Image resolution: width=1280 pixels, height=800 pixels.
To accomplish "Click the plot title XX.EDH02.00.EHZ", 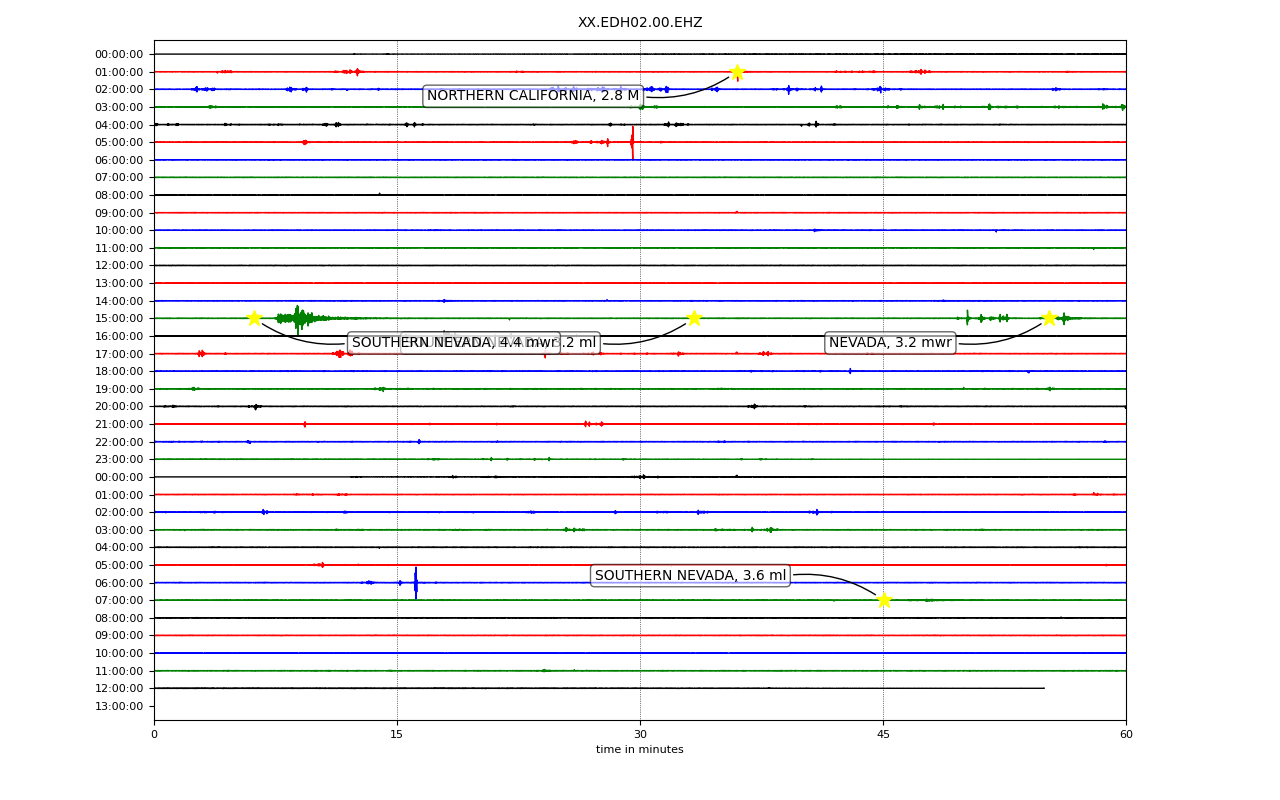I will [x=640, y=23].
